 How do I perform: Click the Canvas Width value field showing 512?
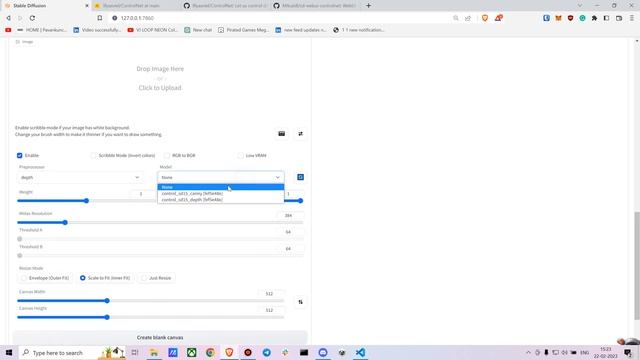[x=269, y=293]
